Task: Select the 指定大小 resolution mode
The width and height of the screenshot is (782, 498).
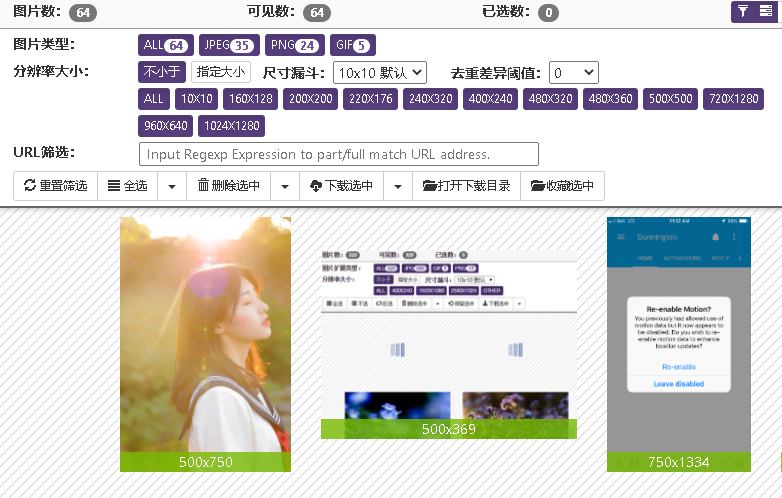Action: click(221, 72)
